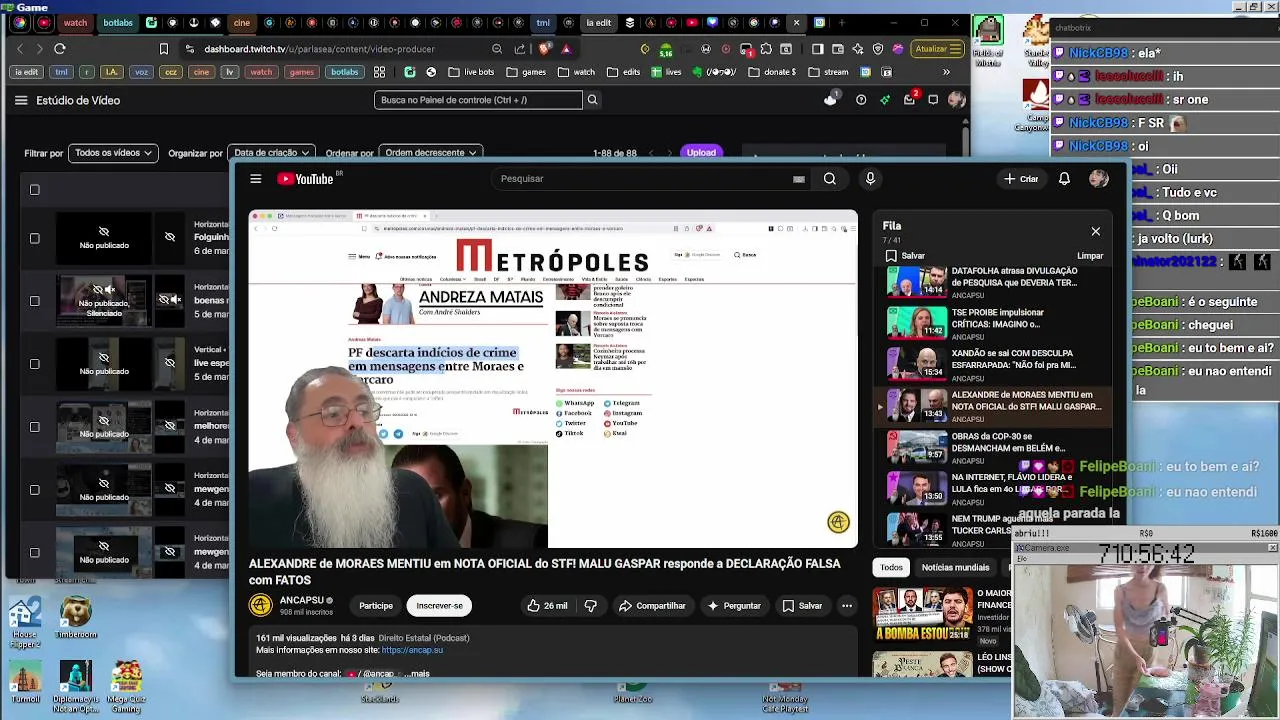1280x720 pixels.
Task: Tick select-all checkbox above Twitch video list
Action: click(35, 190)
